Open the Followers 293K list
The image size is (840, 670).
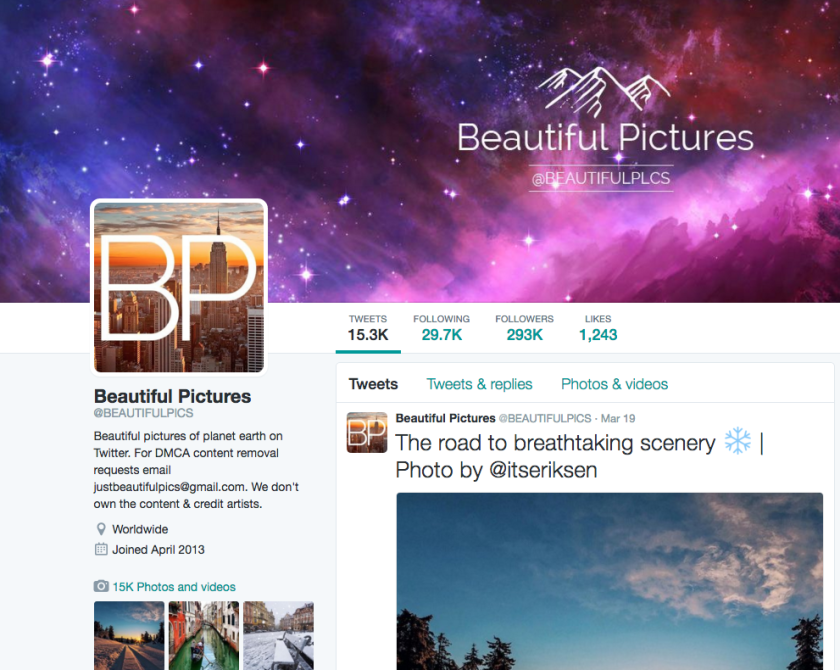coord(524,328)
